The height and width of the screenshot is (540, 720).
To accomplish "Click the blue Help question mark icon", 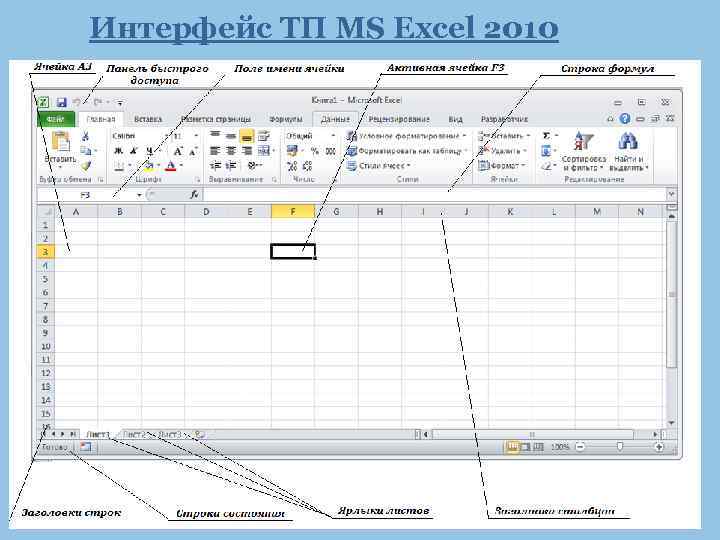I will point(624,118).
